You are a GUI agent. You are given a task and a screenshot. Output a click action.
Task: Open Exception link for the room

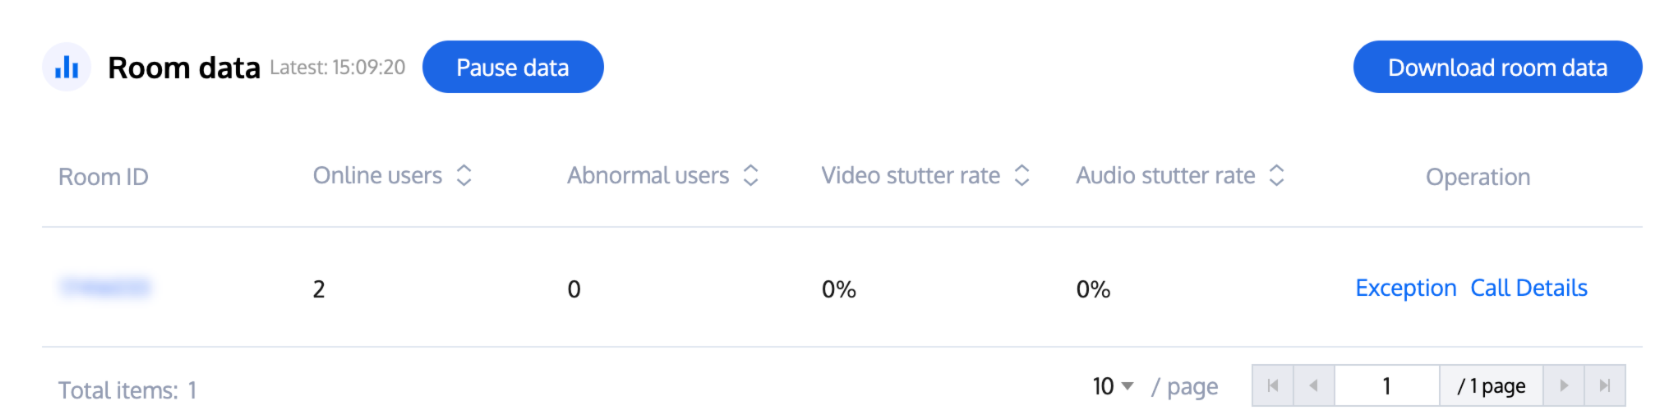pos(1405,288)
